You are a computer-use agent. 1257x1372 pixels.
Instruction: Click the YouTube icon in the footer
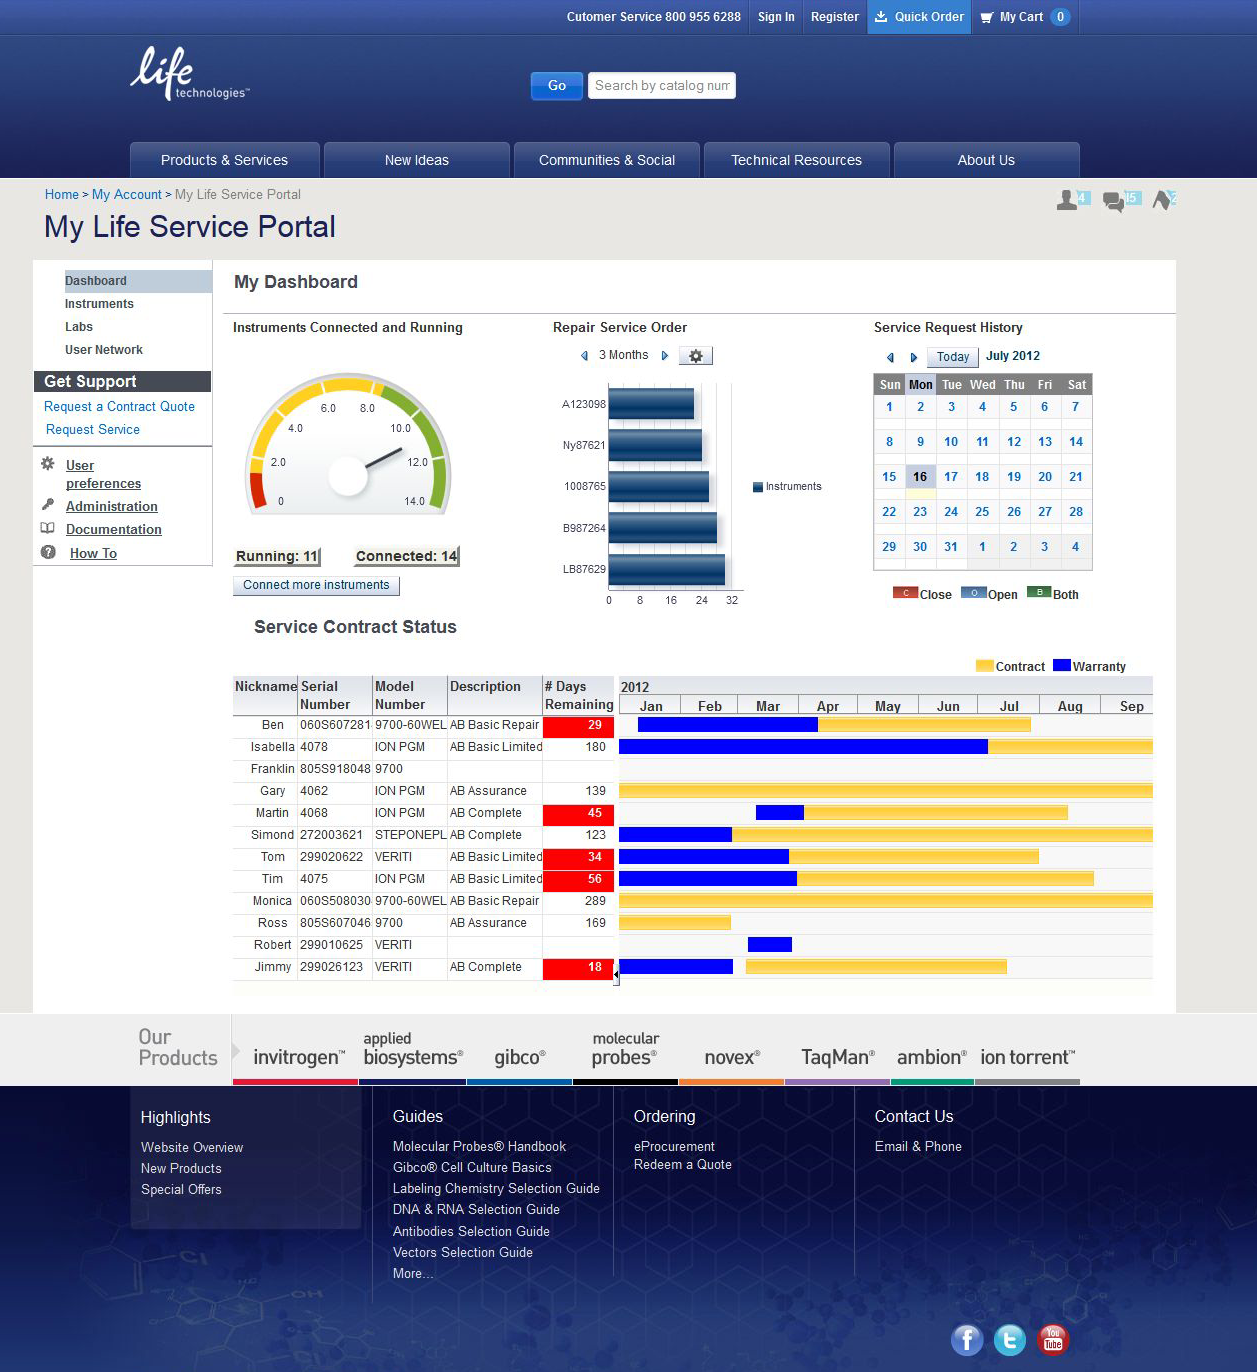1053,1339
